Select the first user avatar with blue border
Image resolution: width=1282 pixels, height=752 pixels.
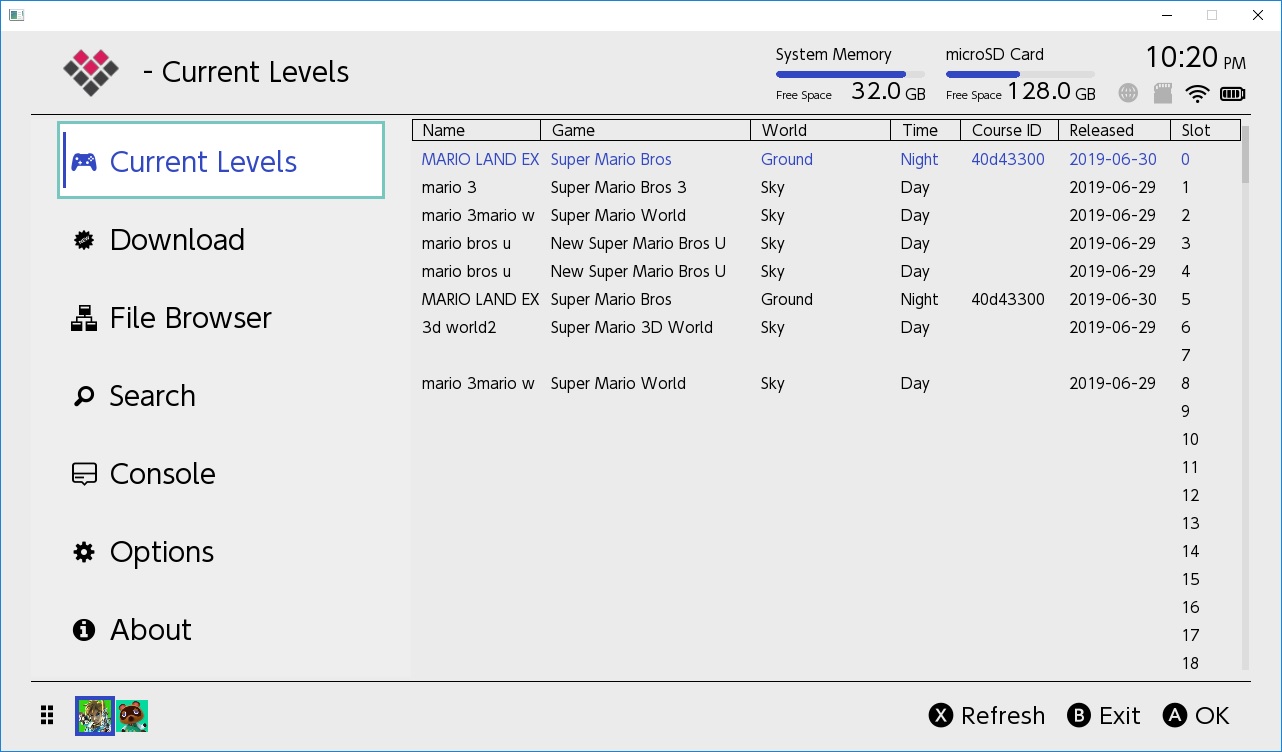(95, 716)
